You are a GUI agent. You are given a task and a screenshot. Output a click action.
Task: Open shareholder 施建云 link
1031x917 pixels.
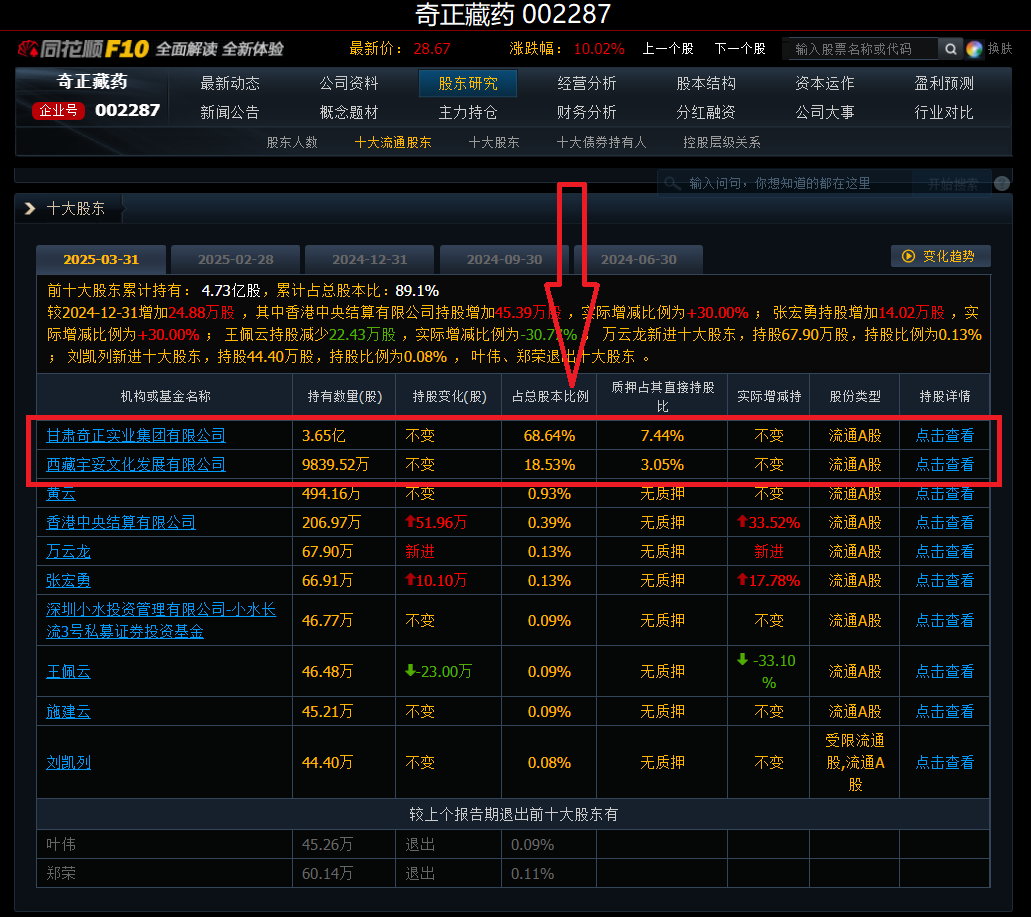68,712
